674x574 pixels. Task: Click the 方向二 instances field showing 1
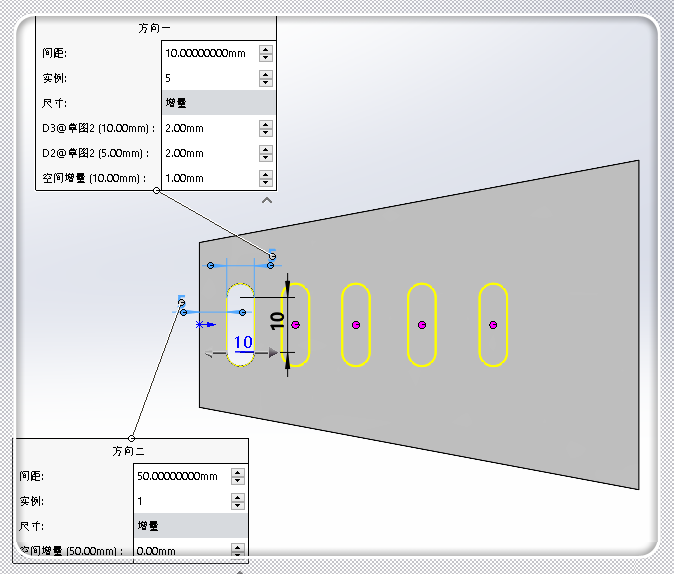pos(182,501)
